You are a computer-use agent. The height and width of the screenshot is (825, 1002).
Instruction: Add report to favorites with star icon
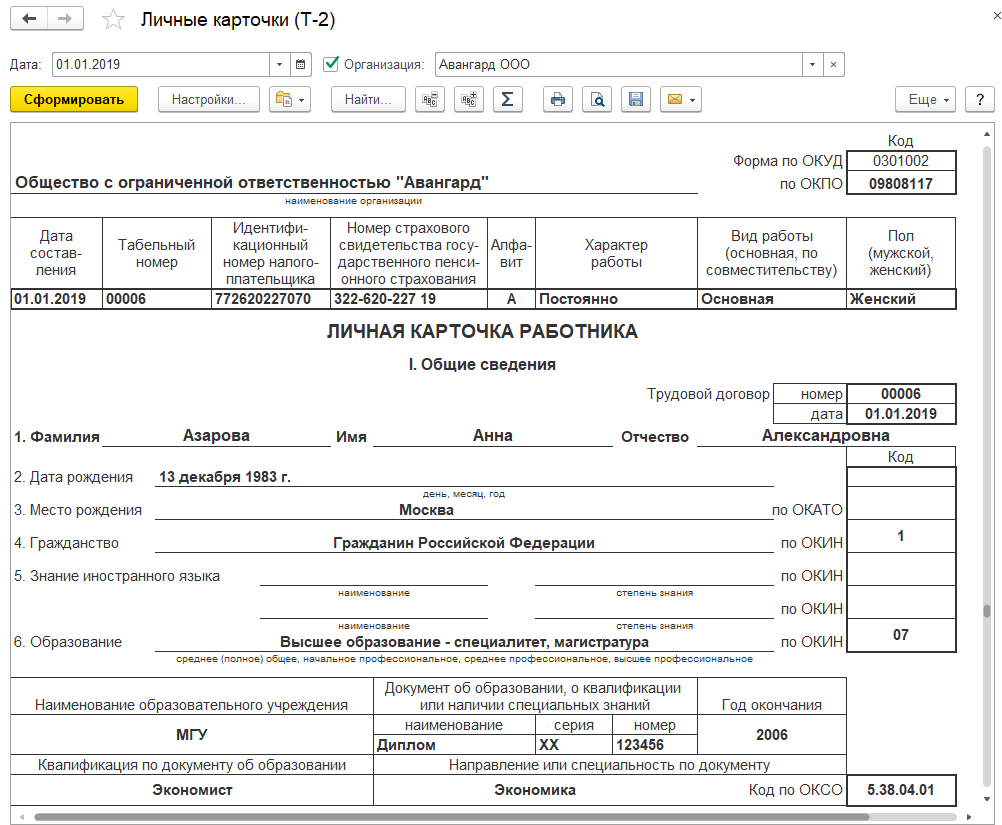[x=115, y=20]
